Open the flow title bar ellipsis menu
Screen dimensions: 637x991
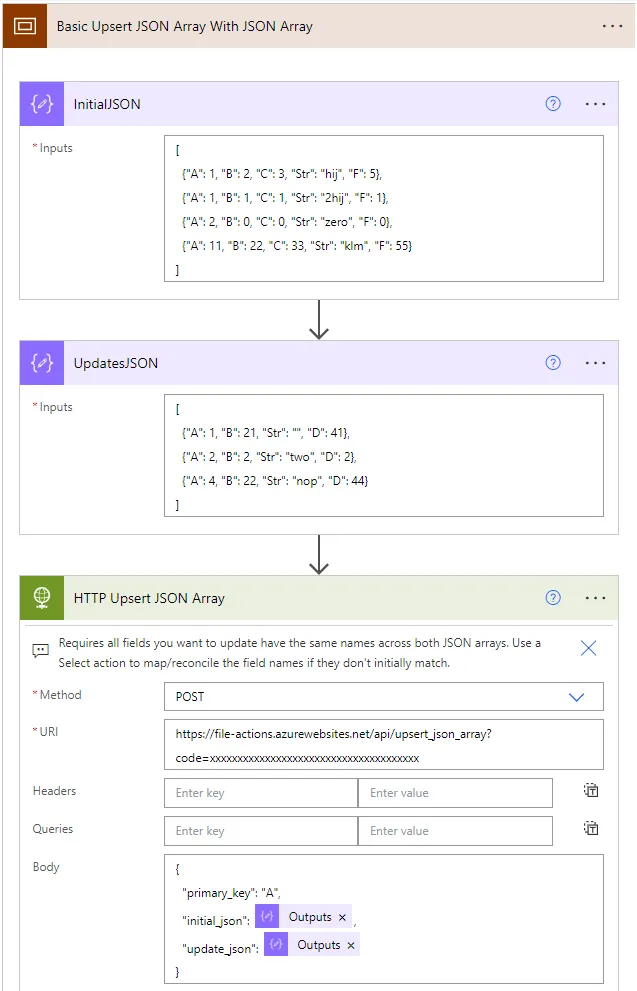click(x=613, y=25)
